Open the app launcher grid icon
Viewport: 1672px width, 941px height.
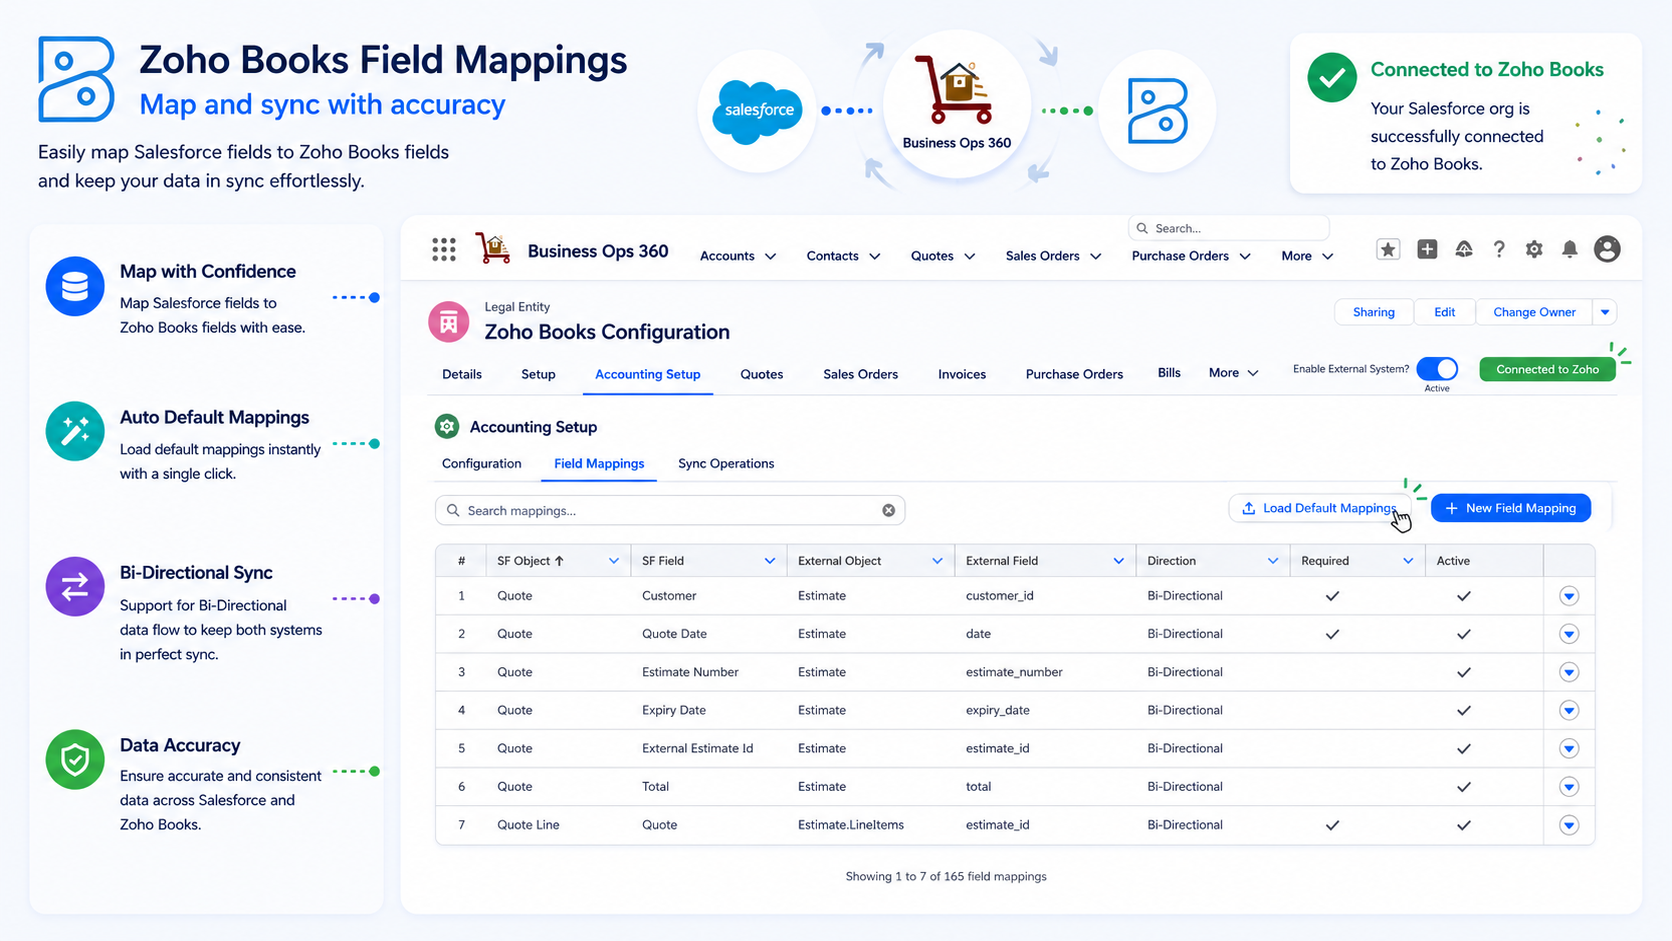click(x=444, y=249)
